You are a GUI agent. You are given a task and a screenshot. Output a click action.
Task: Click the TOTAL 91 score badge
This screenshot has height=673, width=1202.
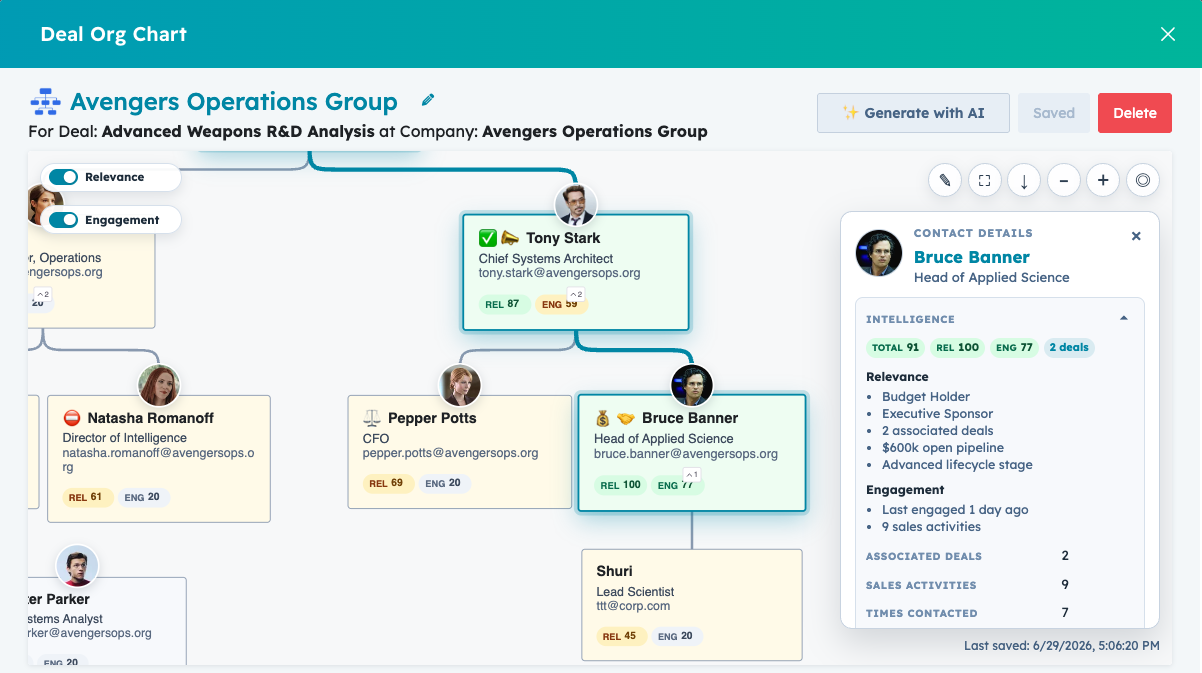[895, 348]
